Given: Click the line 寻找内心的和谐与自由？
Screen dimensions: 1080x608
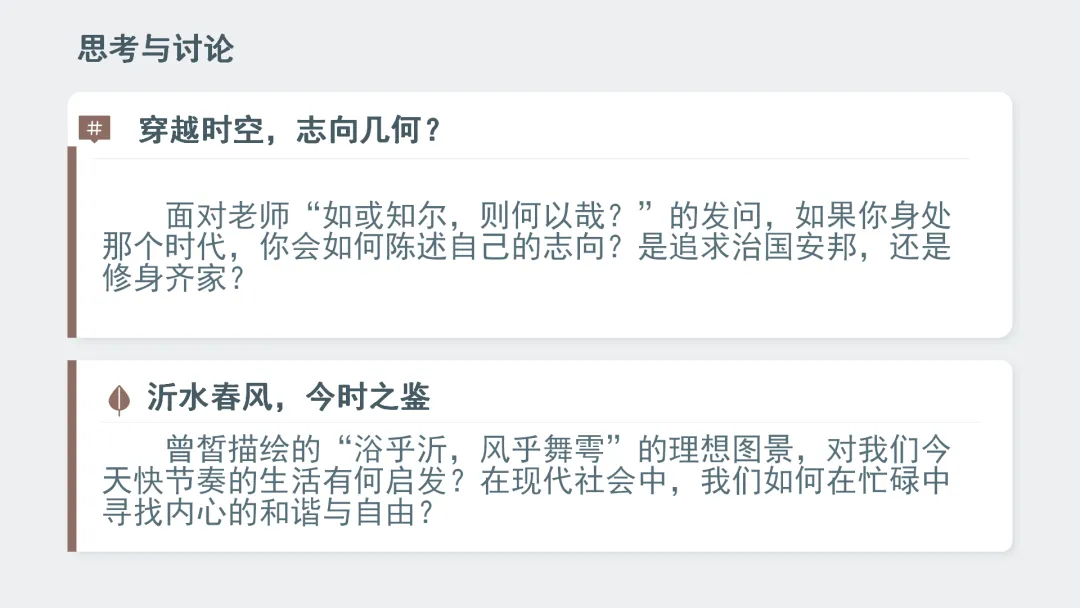Looking at the screenshot, I should point(269,513).
